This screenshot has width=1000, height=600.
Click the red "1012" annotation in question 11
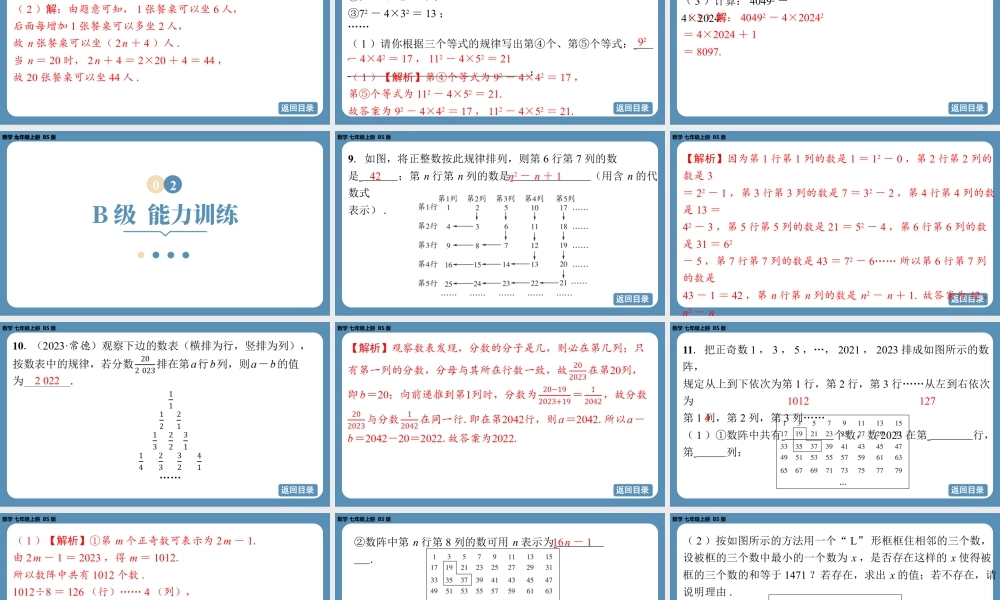pyautogui.click(x=799, y=401)
